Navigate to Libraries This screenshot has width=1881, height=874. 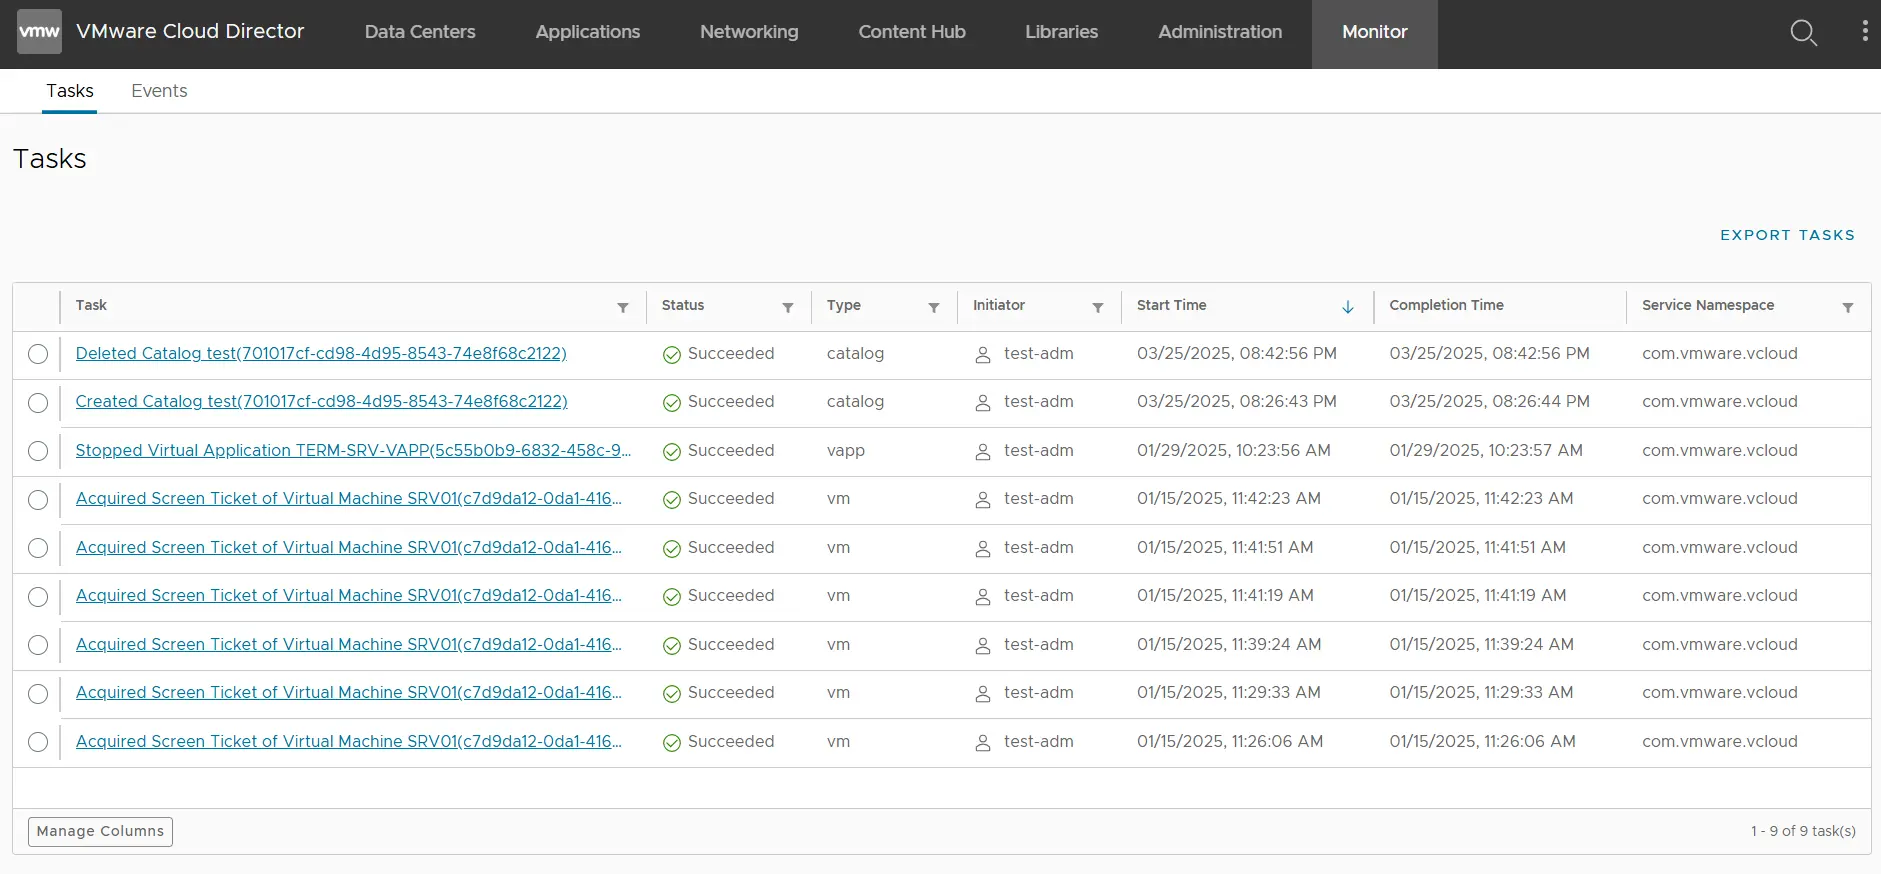(1062, 32)
